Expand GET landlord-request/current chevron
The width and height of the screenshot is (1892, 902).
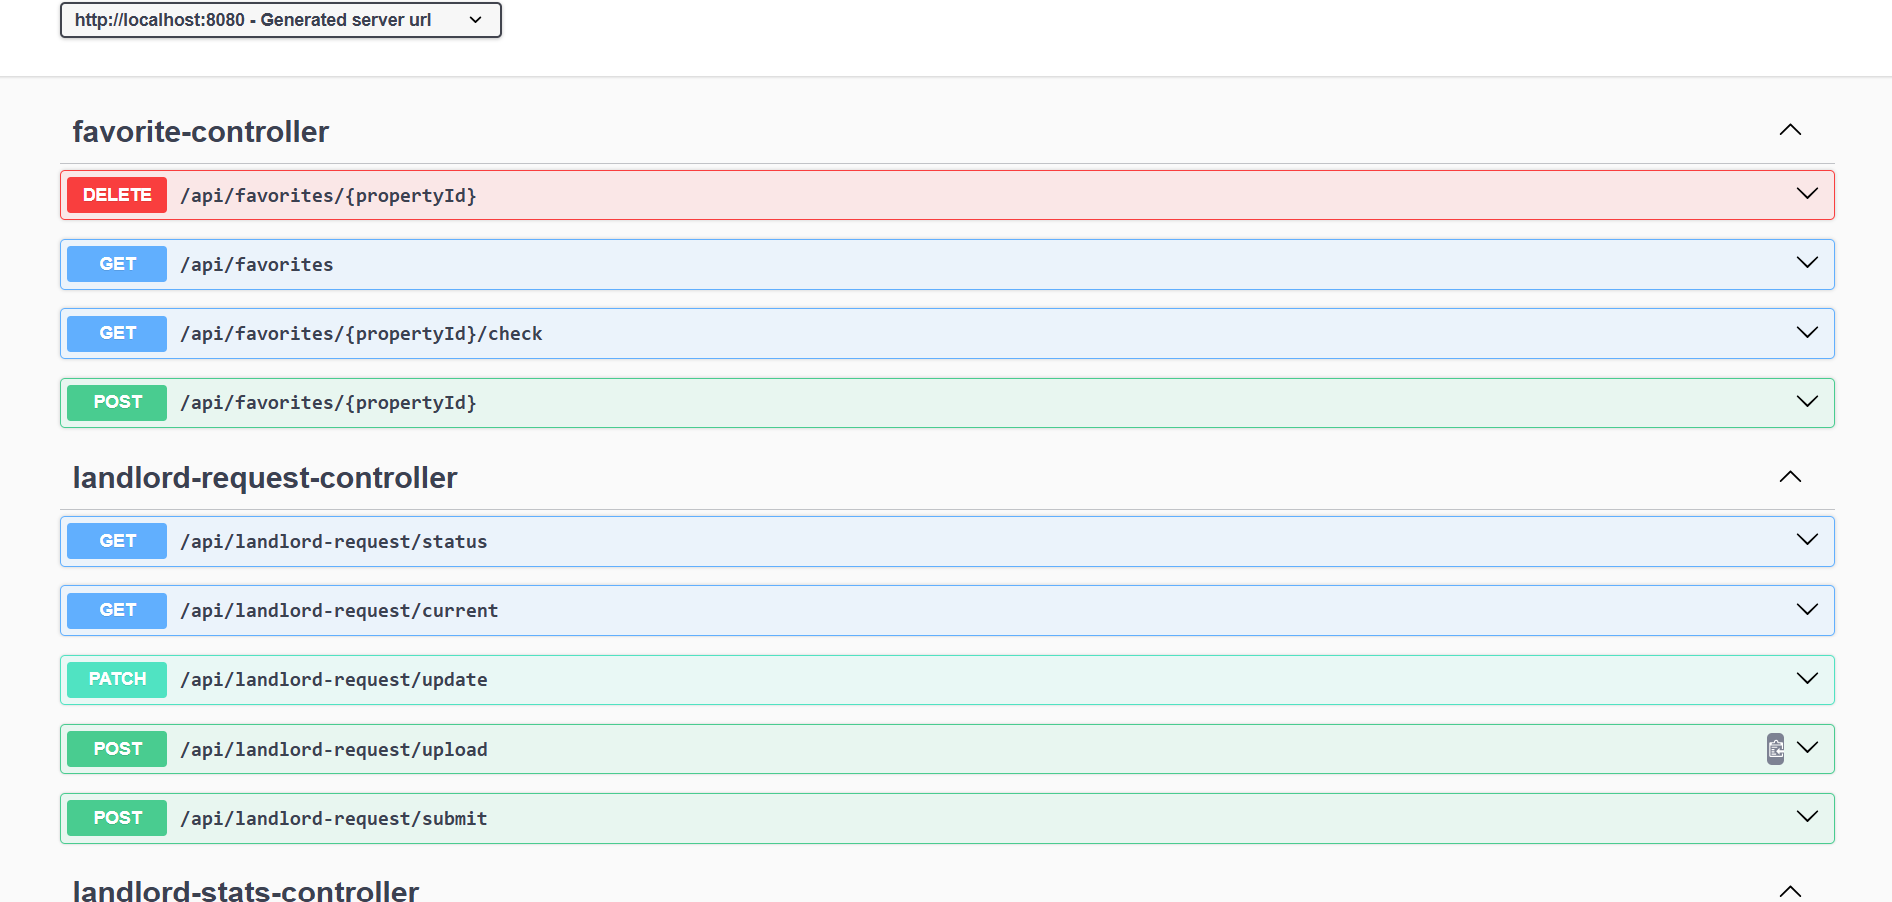tap(1807, 610)
